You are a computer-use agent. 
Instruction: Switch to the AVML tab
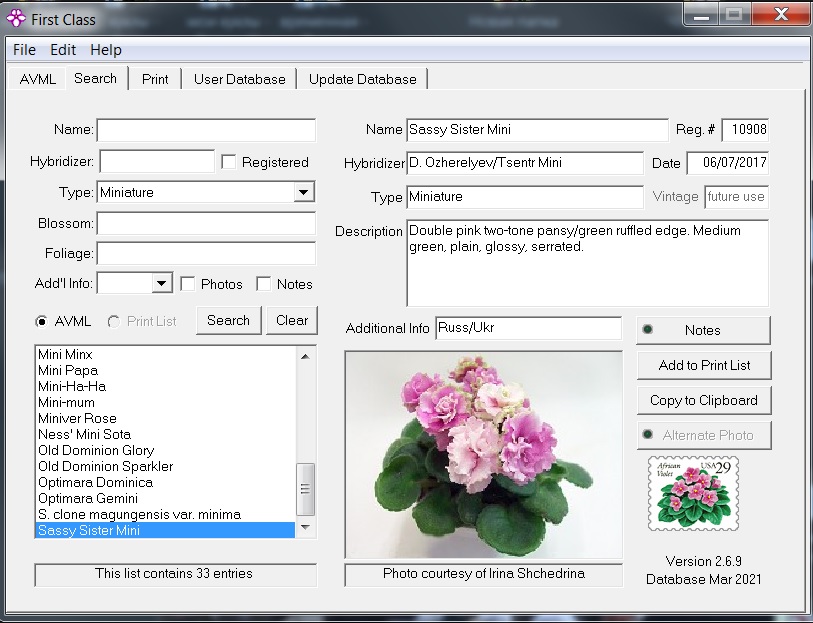pyautogui.click(x=37, y=79)
